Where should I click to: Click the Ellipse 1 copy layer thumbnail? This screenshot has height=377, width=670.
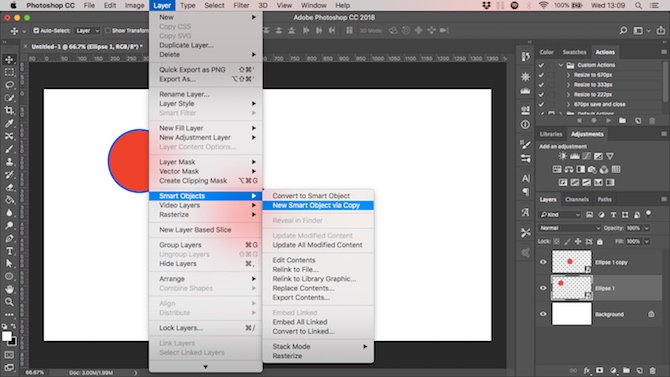coord(571,262)
